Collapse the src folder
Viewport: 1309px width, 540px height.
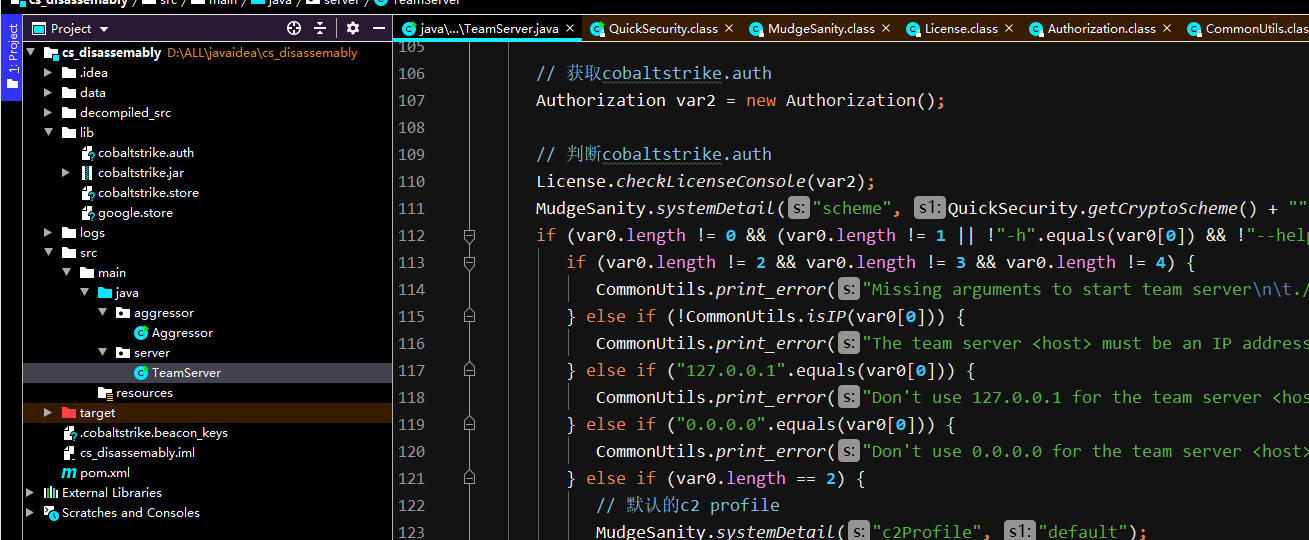click(x=49, y=253)
